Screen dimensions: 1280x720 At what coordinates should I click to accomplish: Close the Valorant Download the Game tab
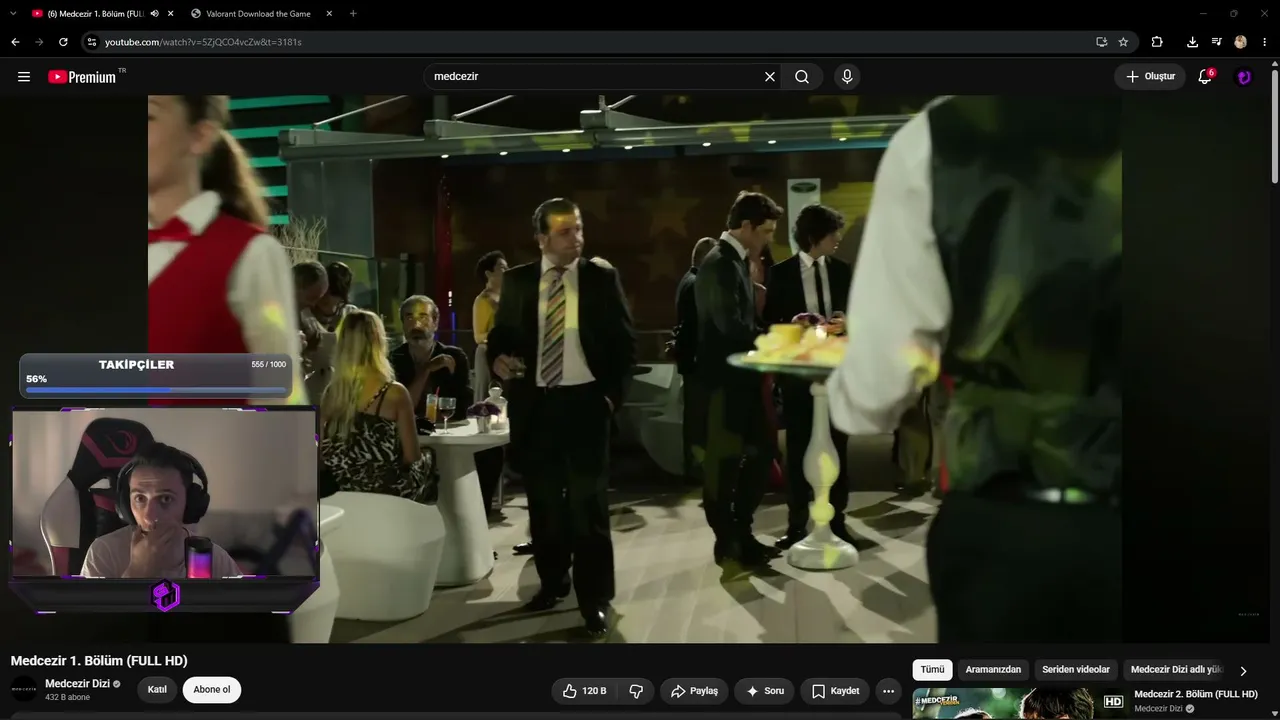(x=331, y=14)
